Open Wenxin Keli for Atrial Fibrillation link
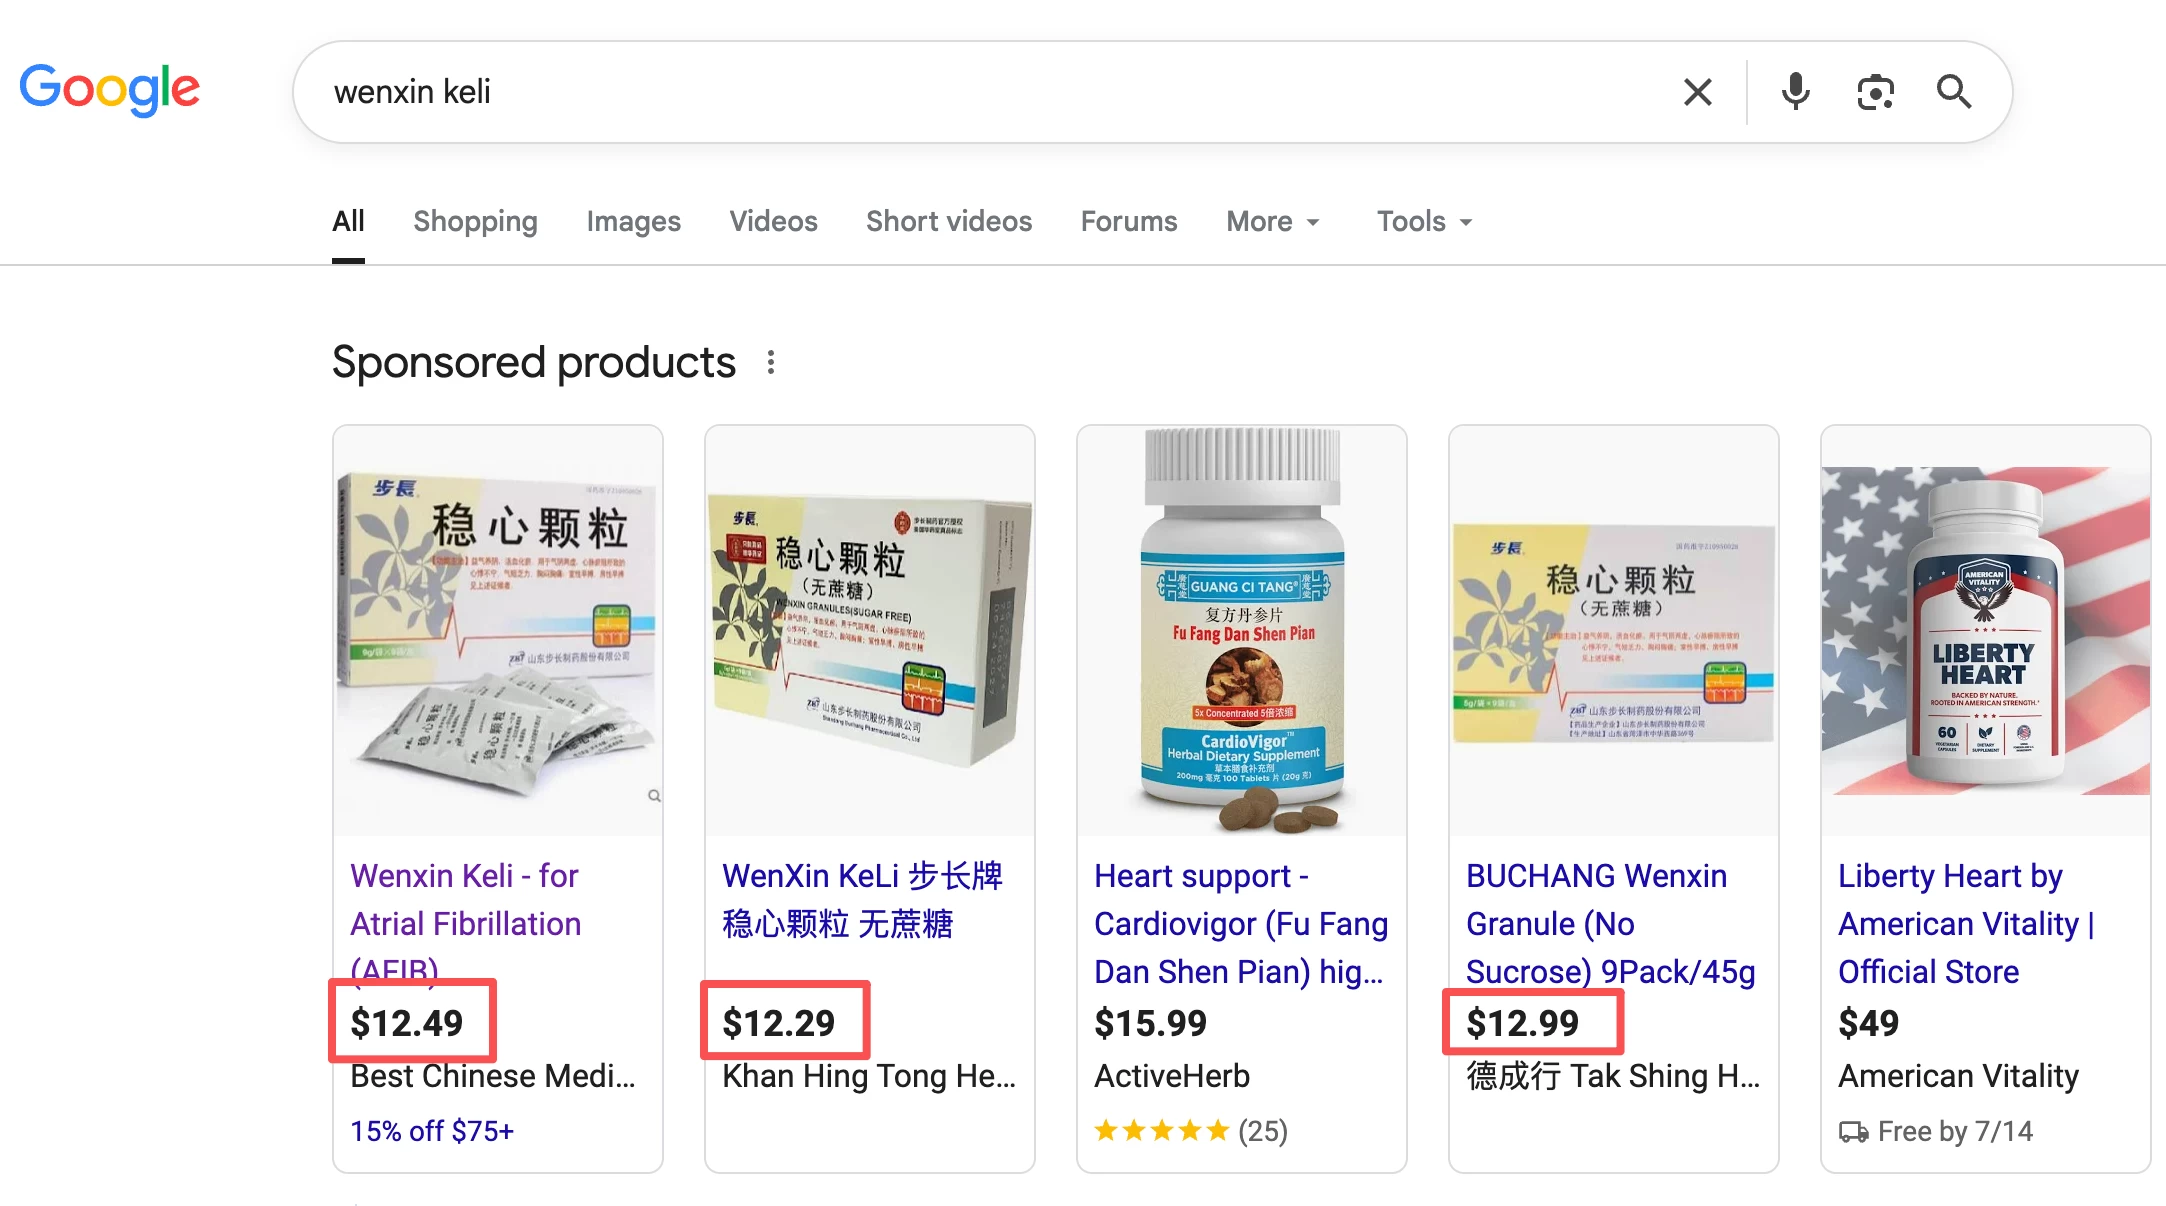 point(466,922)
